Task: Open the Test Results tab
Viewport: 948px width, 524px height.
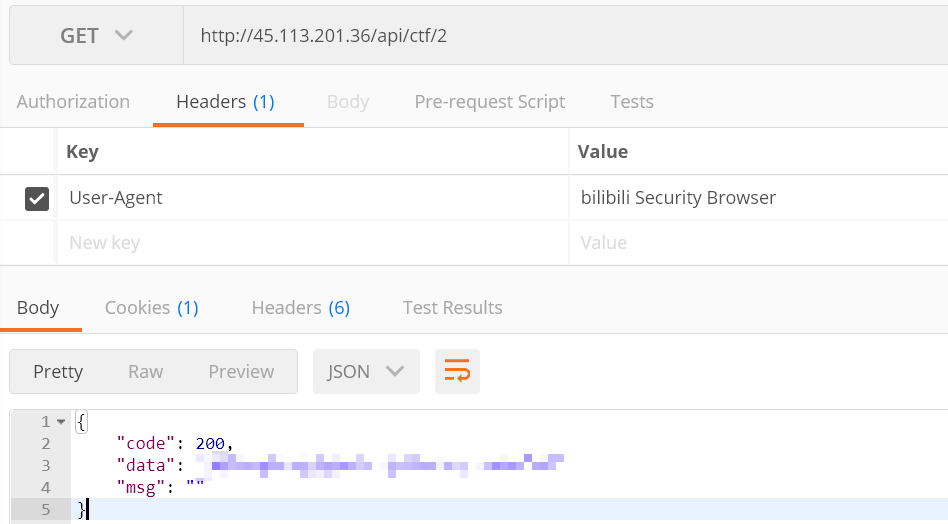Action: point(452,308)
